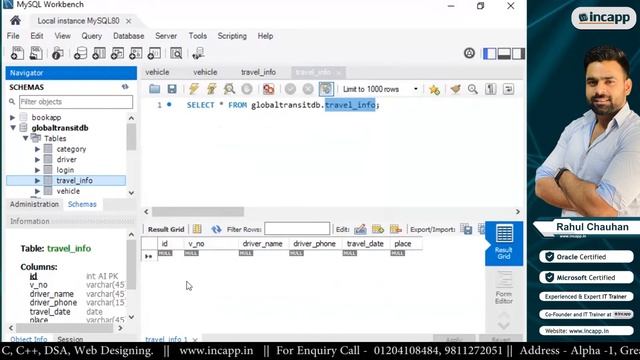Image resolution: width=640 pixels, height=360 pixels.
Task: Switch to Administration navigator tab
Action: 34,204
